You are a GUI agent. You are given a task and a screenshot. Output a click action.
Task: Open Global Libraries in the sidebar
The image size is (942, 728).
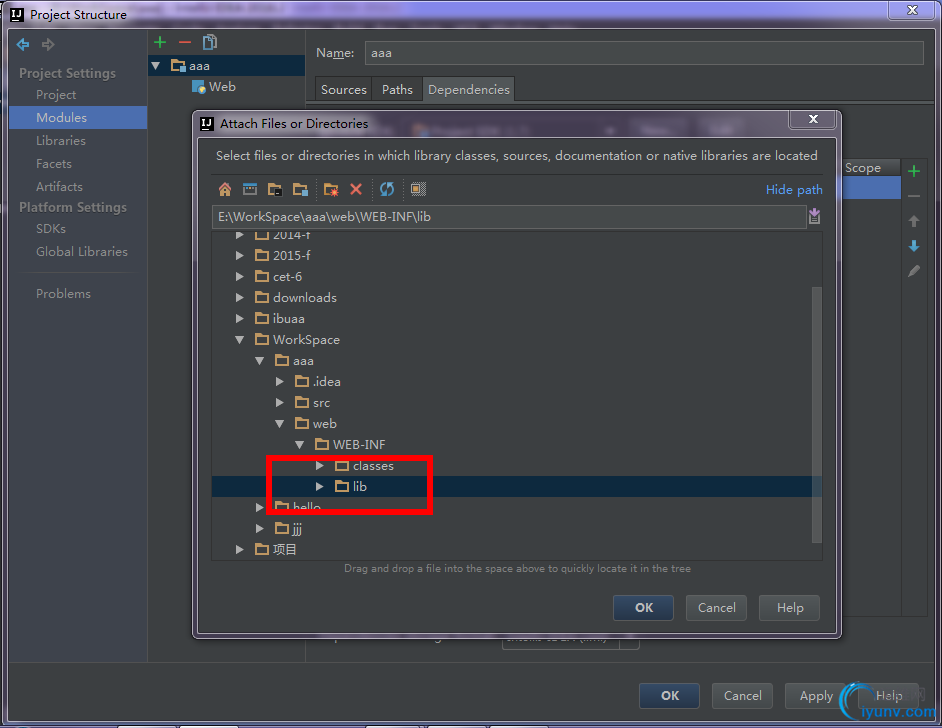pos(82,252)
